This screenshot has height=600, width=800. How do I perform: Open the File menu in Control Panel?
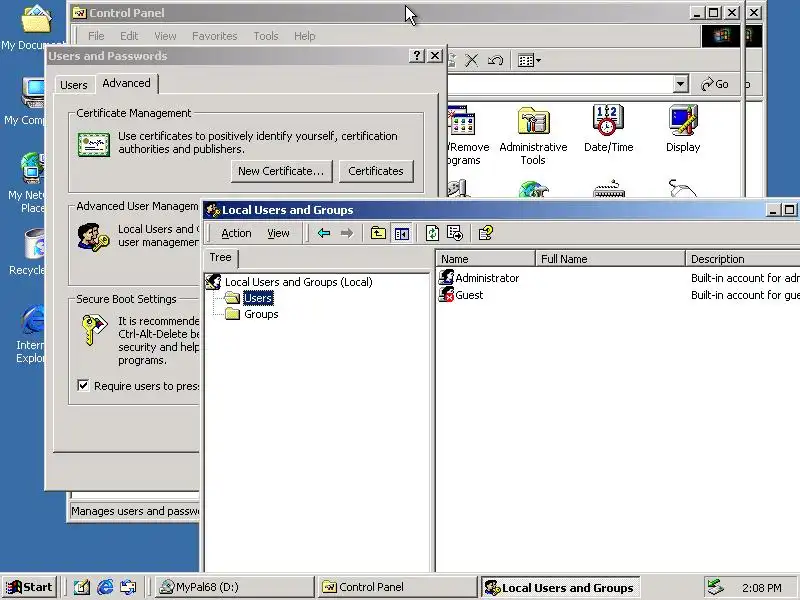(x=96, y=36)
